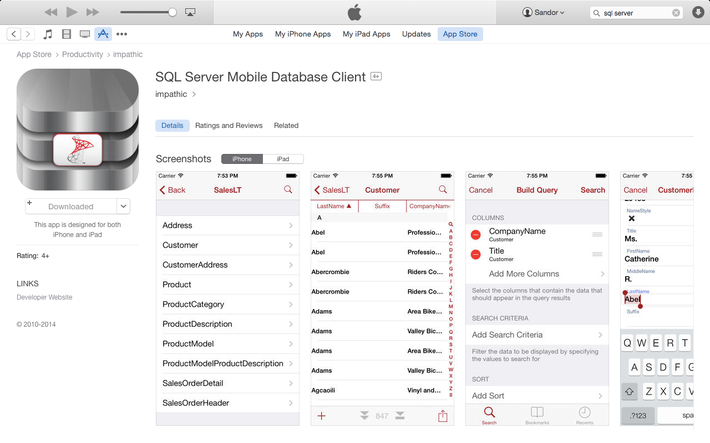Image resolution: width=710 pixels, height=443 pixels.
Task: Open the downloads arrow icon
Action: tap(698, 12)
